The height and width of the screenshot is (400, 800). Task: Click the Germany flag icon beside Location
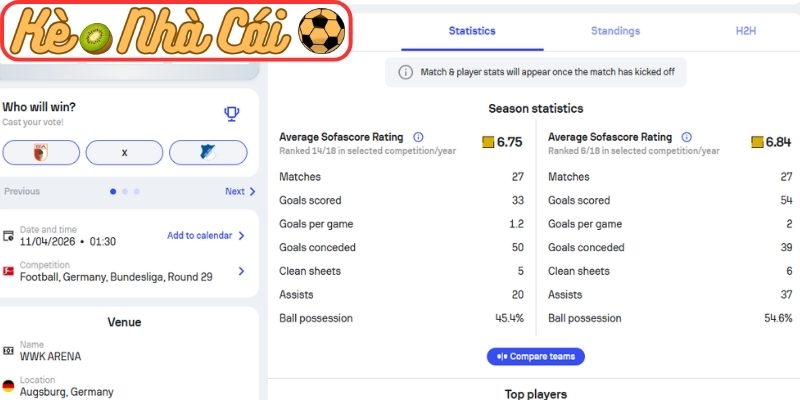point(9,386)
